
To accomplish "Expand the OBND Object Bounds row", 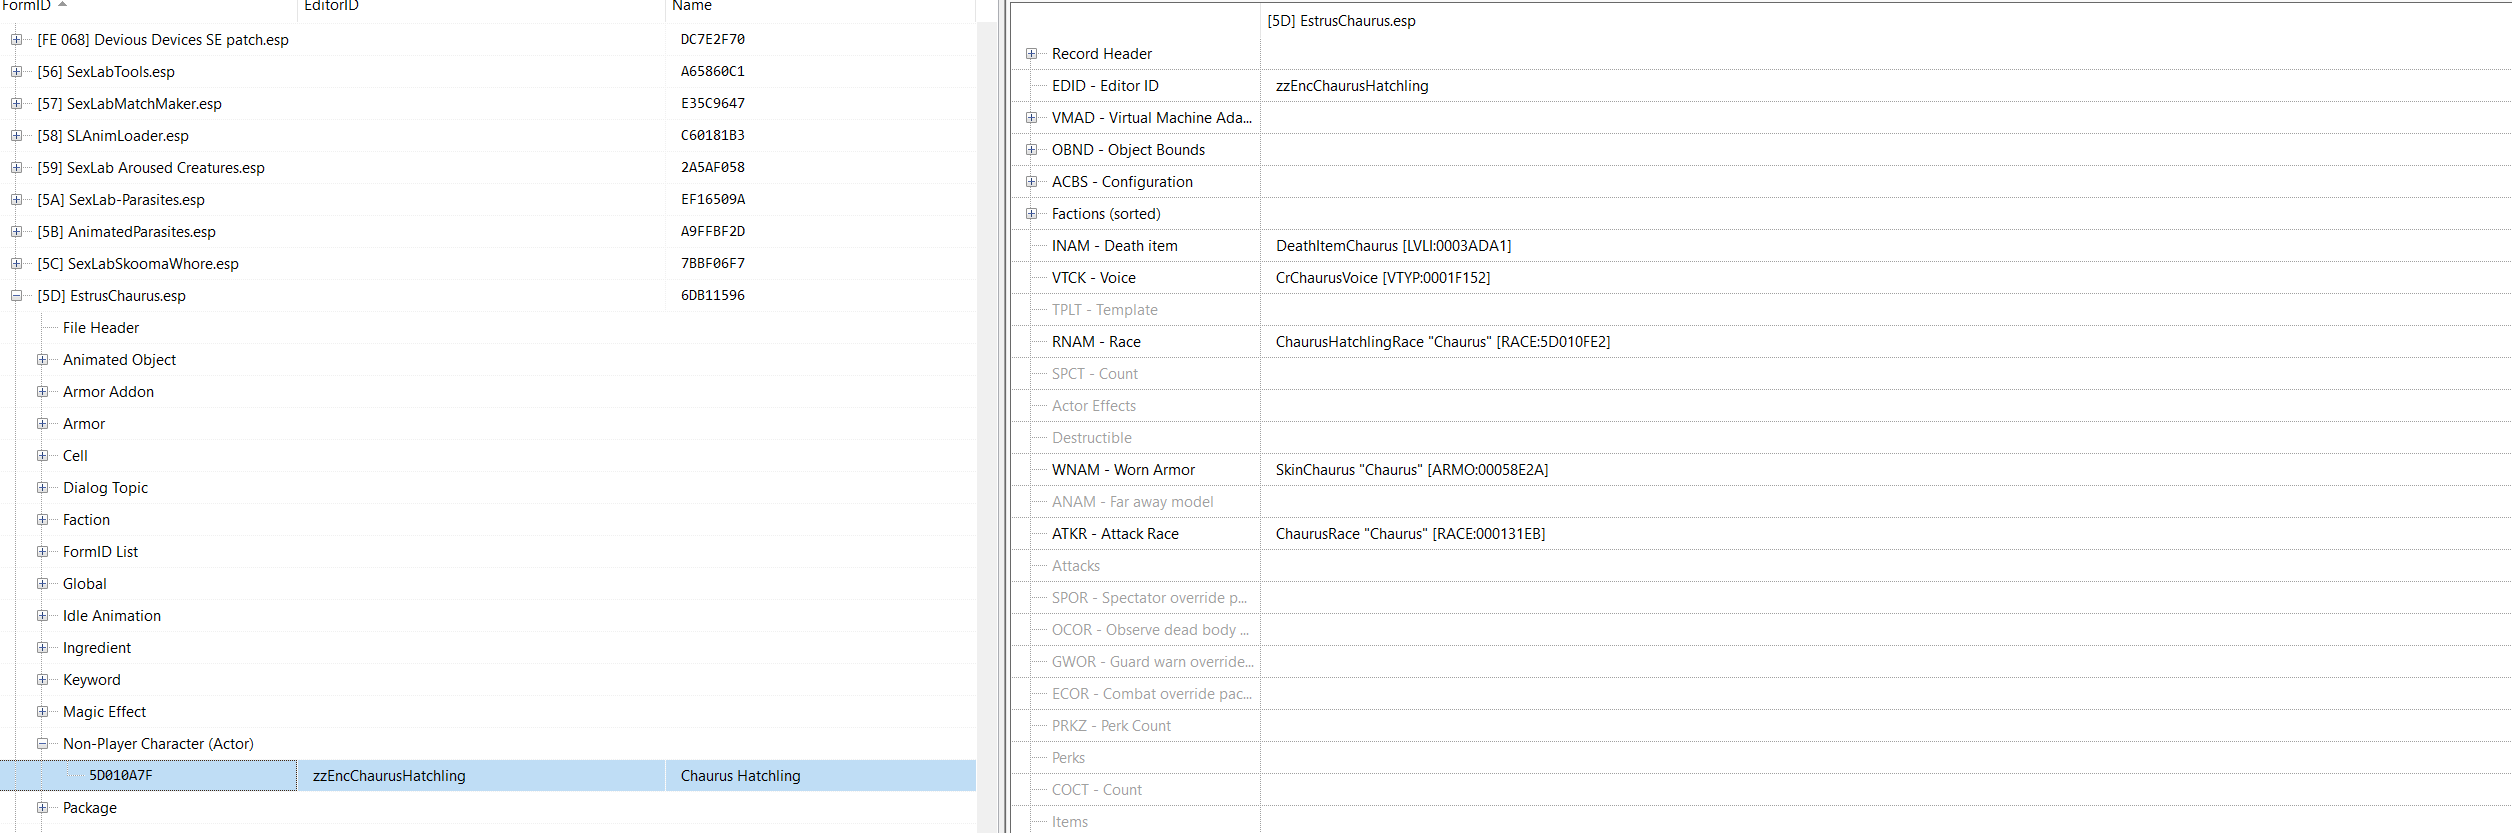I will pos(1031,150).
